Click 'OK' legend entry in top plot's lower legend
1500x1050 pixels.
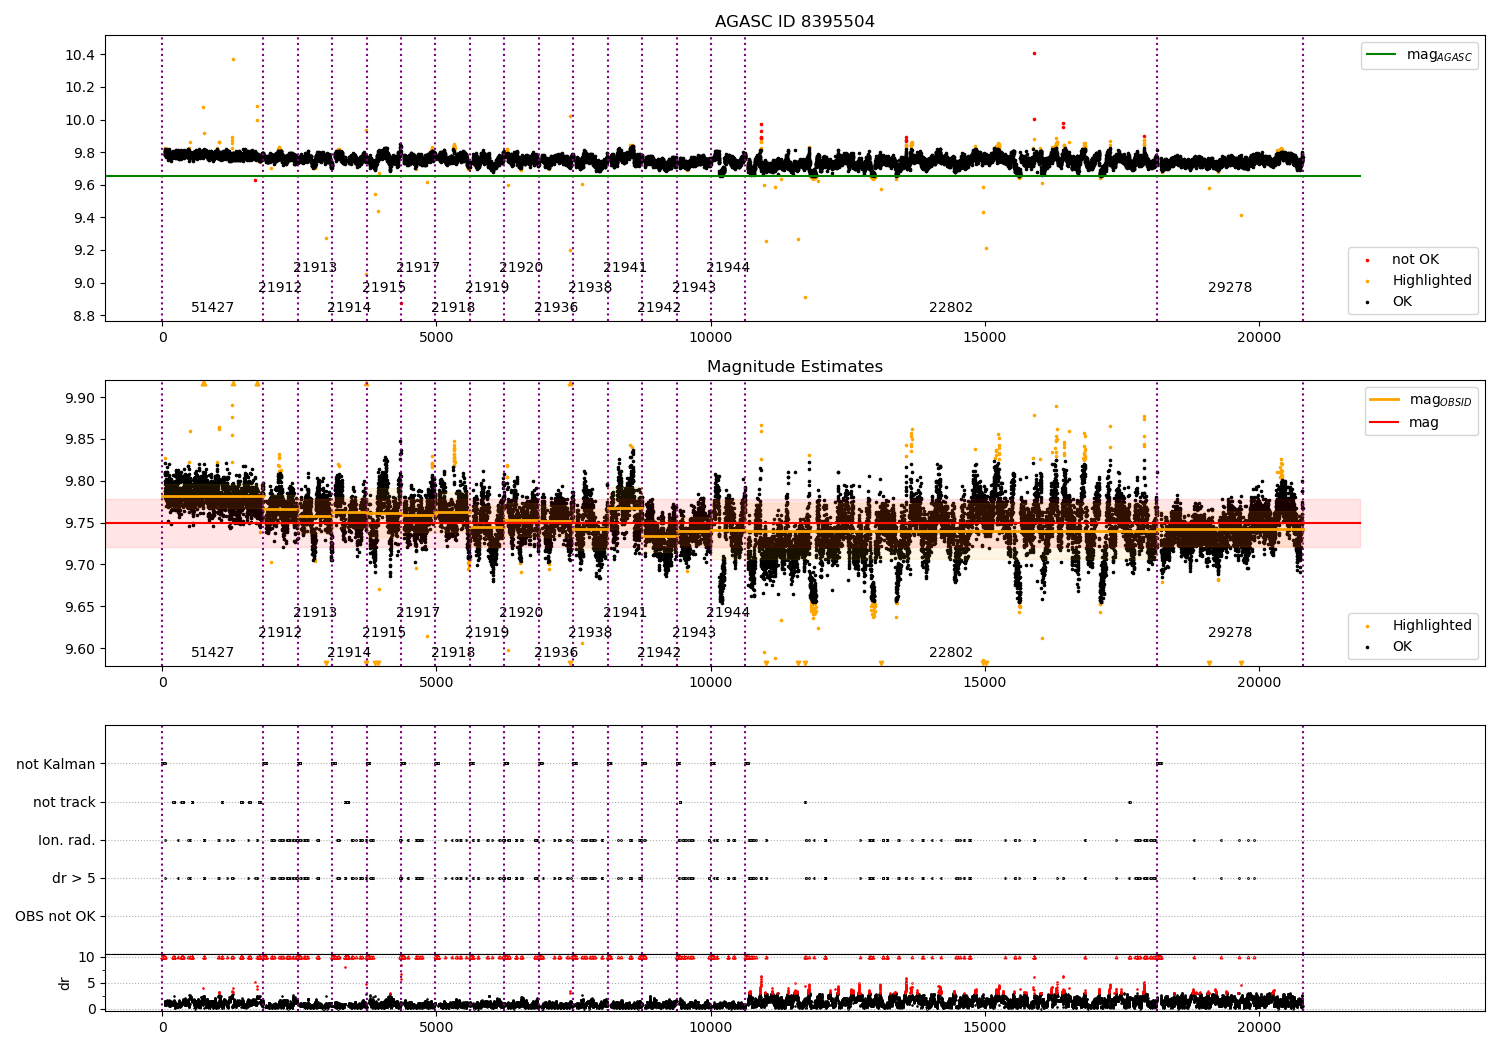tap(1389, 301)
